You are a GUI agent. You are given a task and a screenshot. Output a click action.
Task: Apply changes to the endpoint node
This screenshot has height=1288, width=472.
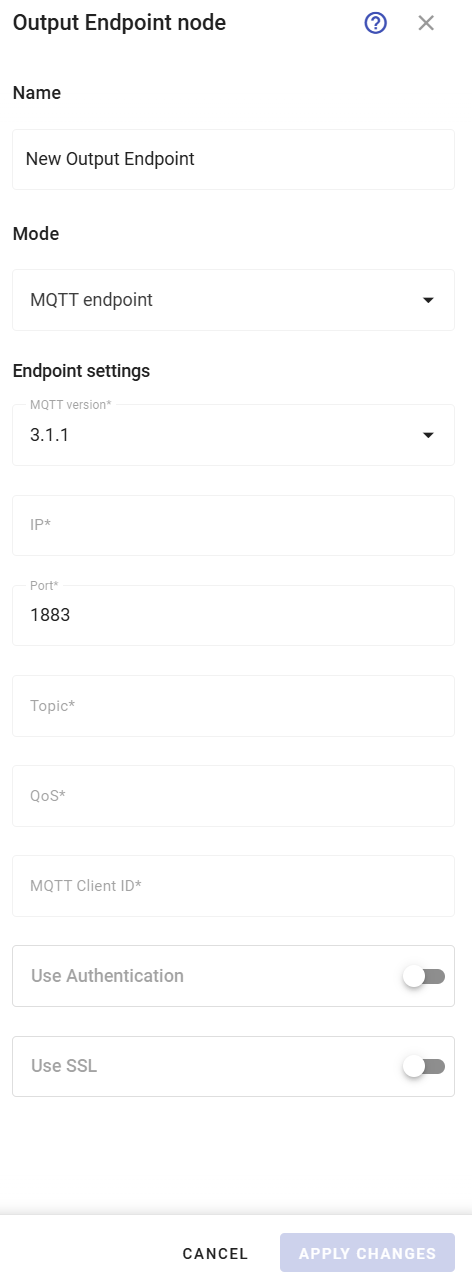367,1253
